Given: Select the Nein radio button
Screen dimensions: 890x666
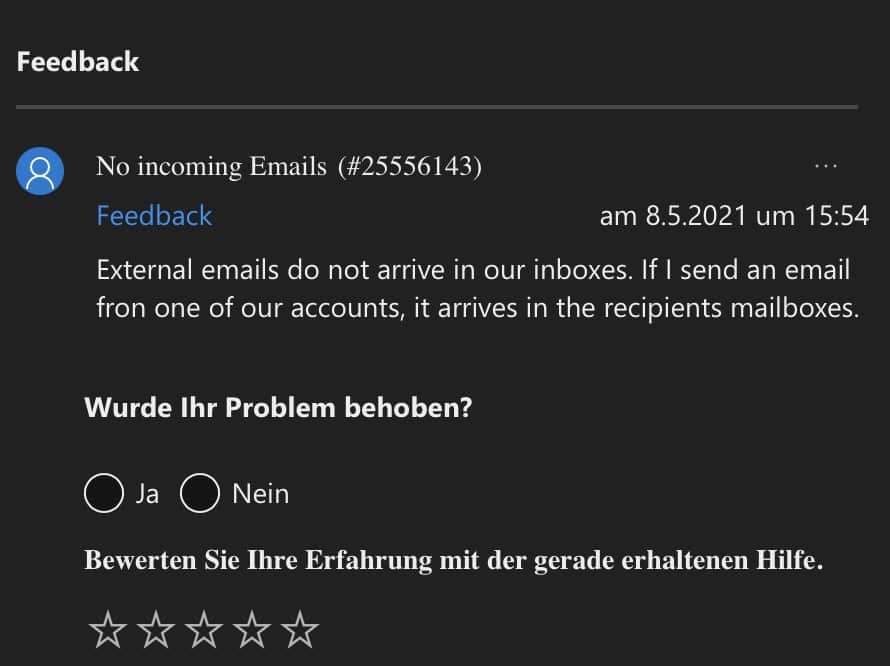Looking at the screenshot, I should pos(200,493).
